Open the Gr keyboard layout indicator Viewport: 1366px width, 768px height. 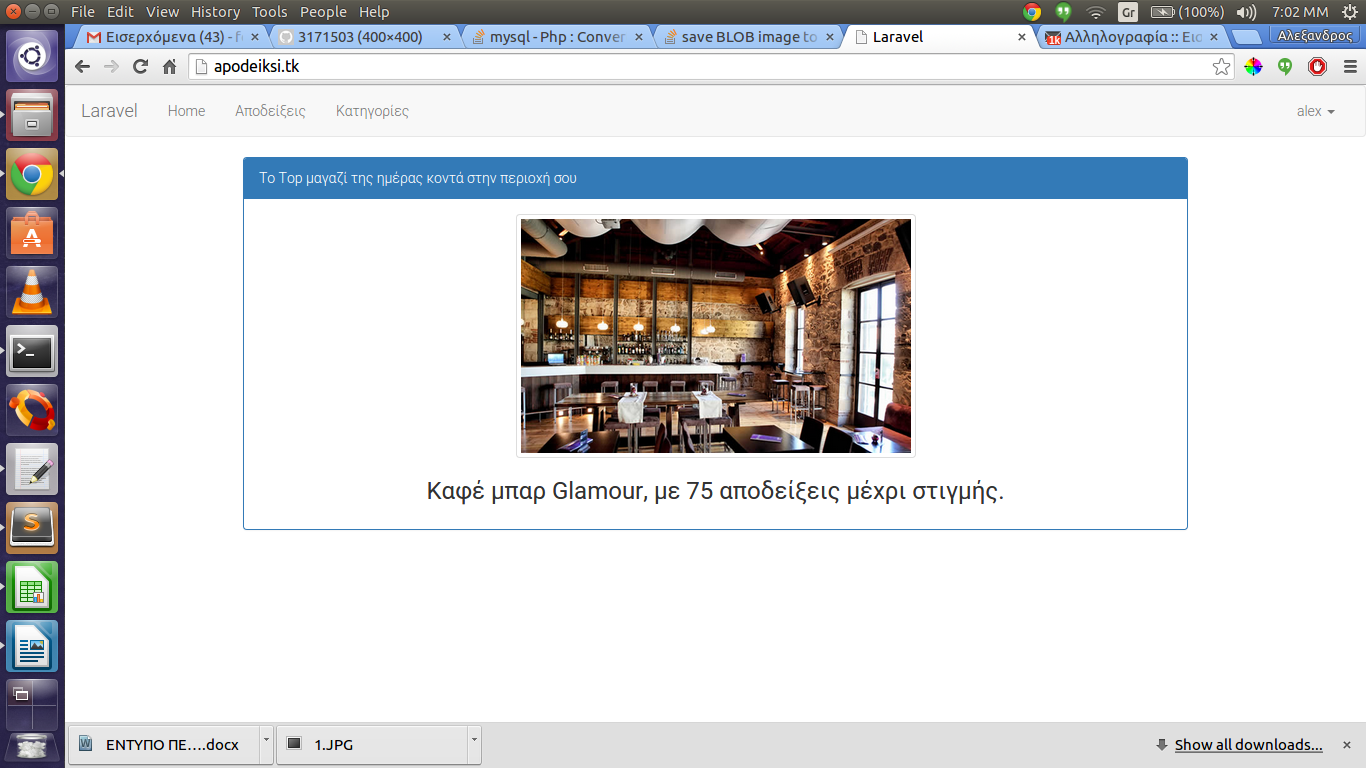click(1128, 12)
